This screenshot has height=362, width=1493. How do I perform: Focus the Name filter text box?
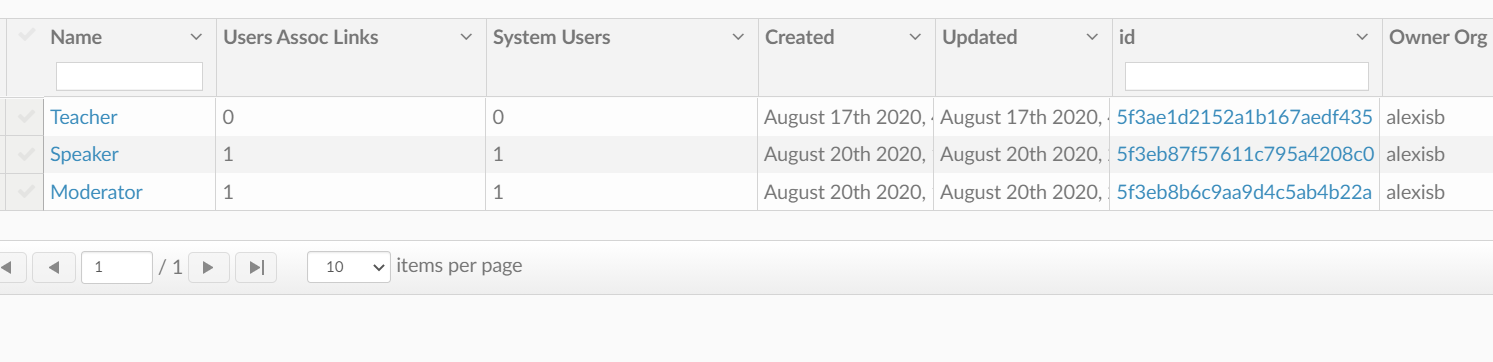pos(129,76)
